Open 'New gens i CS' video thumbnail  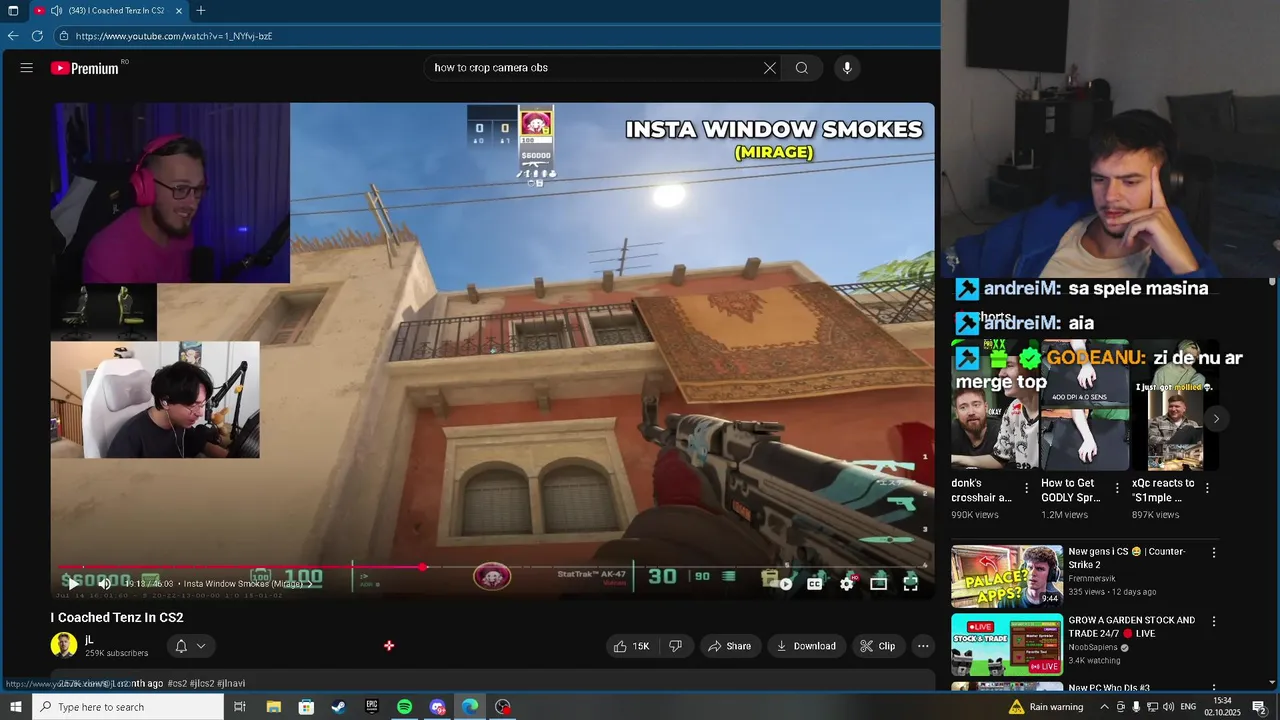1007,576
